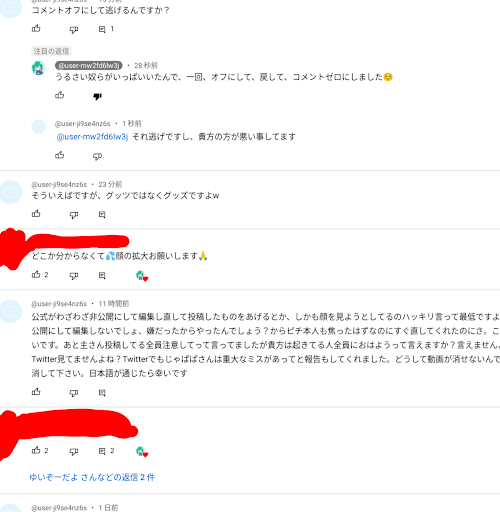Expand ゆいぞーだよ さんなどの返信 2 件
The height and width of the screenshot is (512, 500).
click(92, 477)
